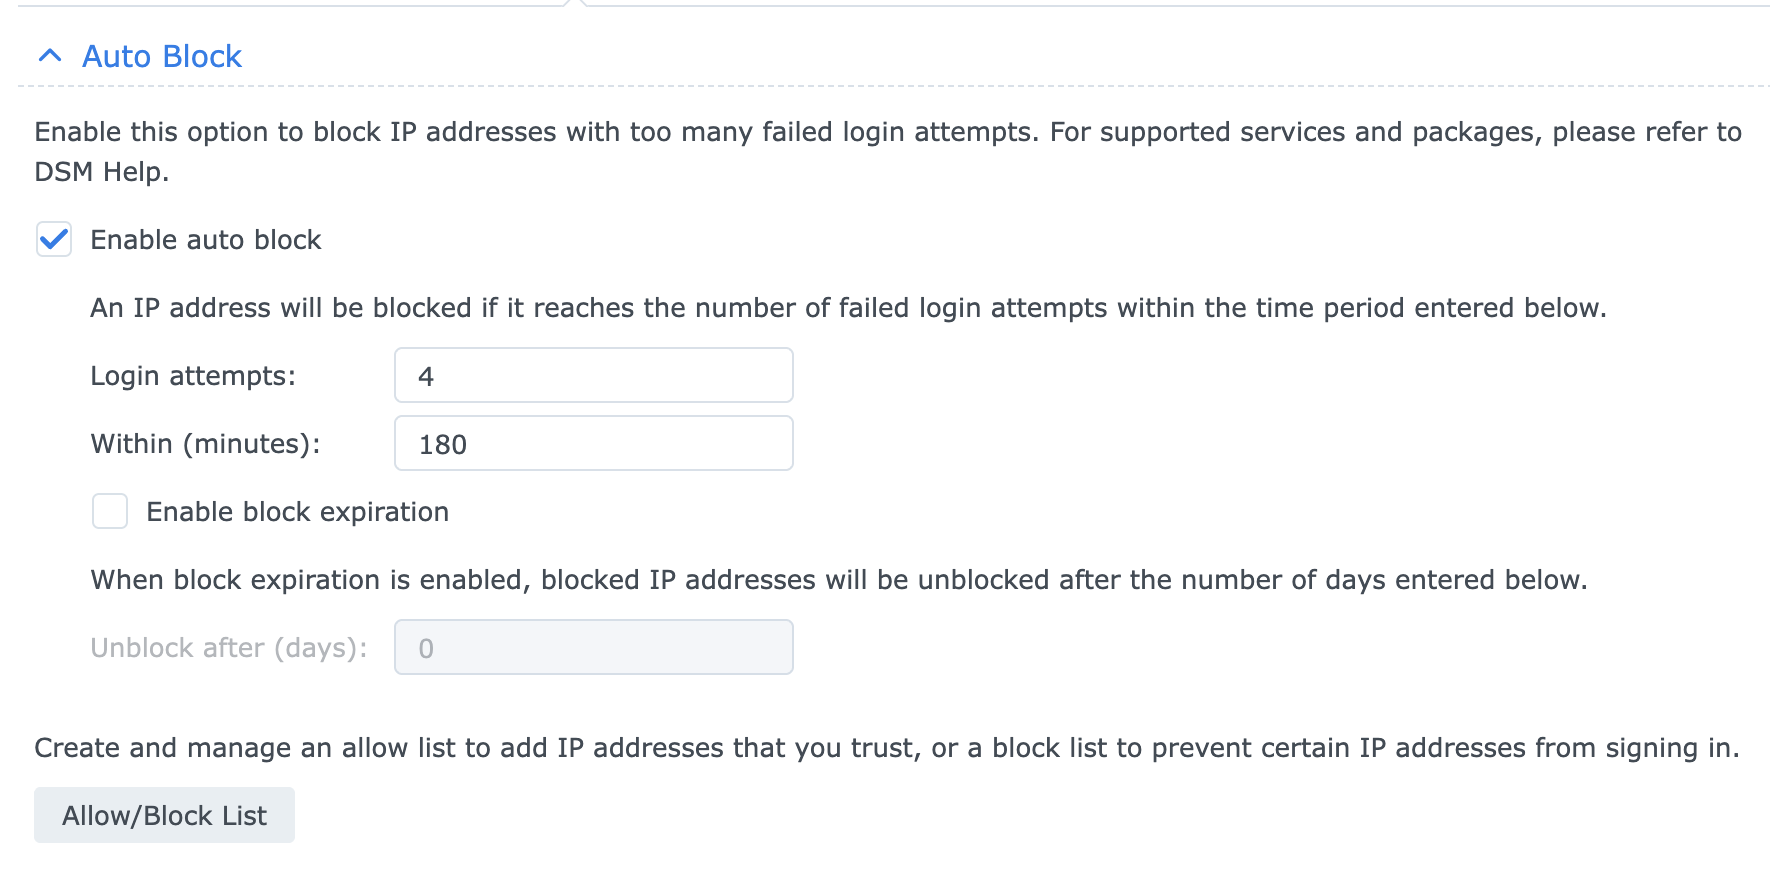The height and width of the screenshot is (872, 1770).
Task: Click the dotted divider under Auto Block
Action: [894, 86]
